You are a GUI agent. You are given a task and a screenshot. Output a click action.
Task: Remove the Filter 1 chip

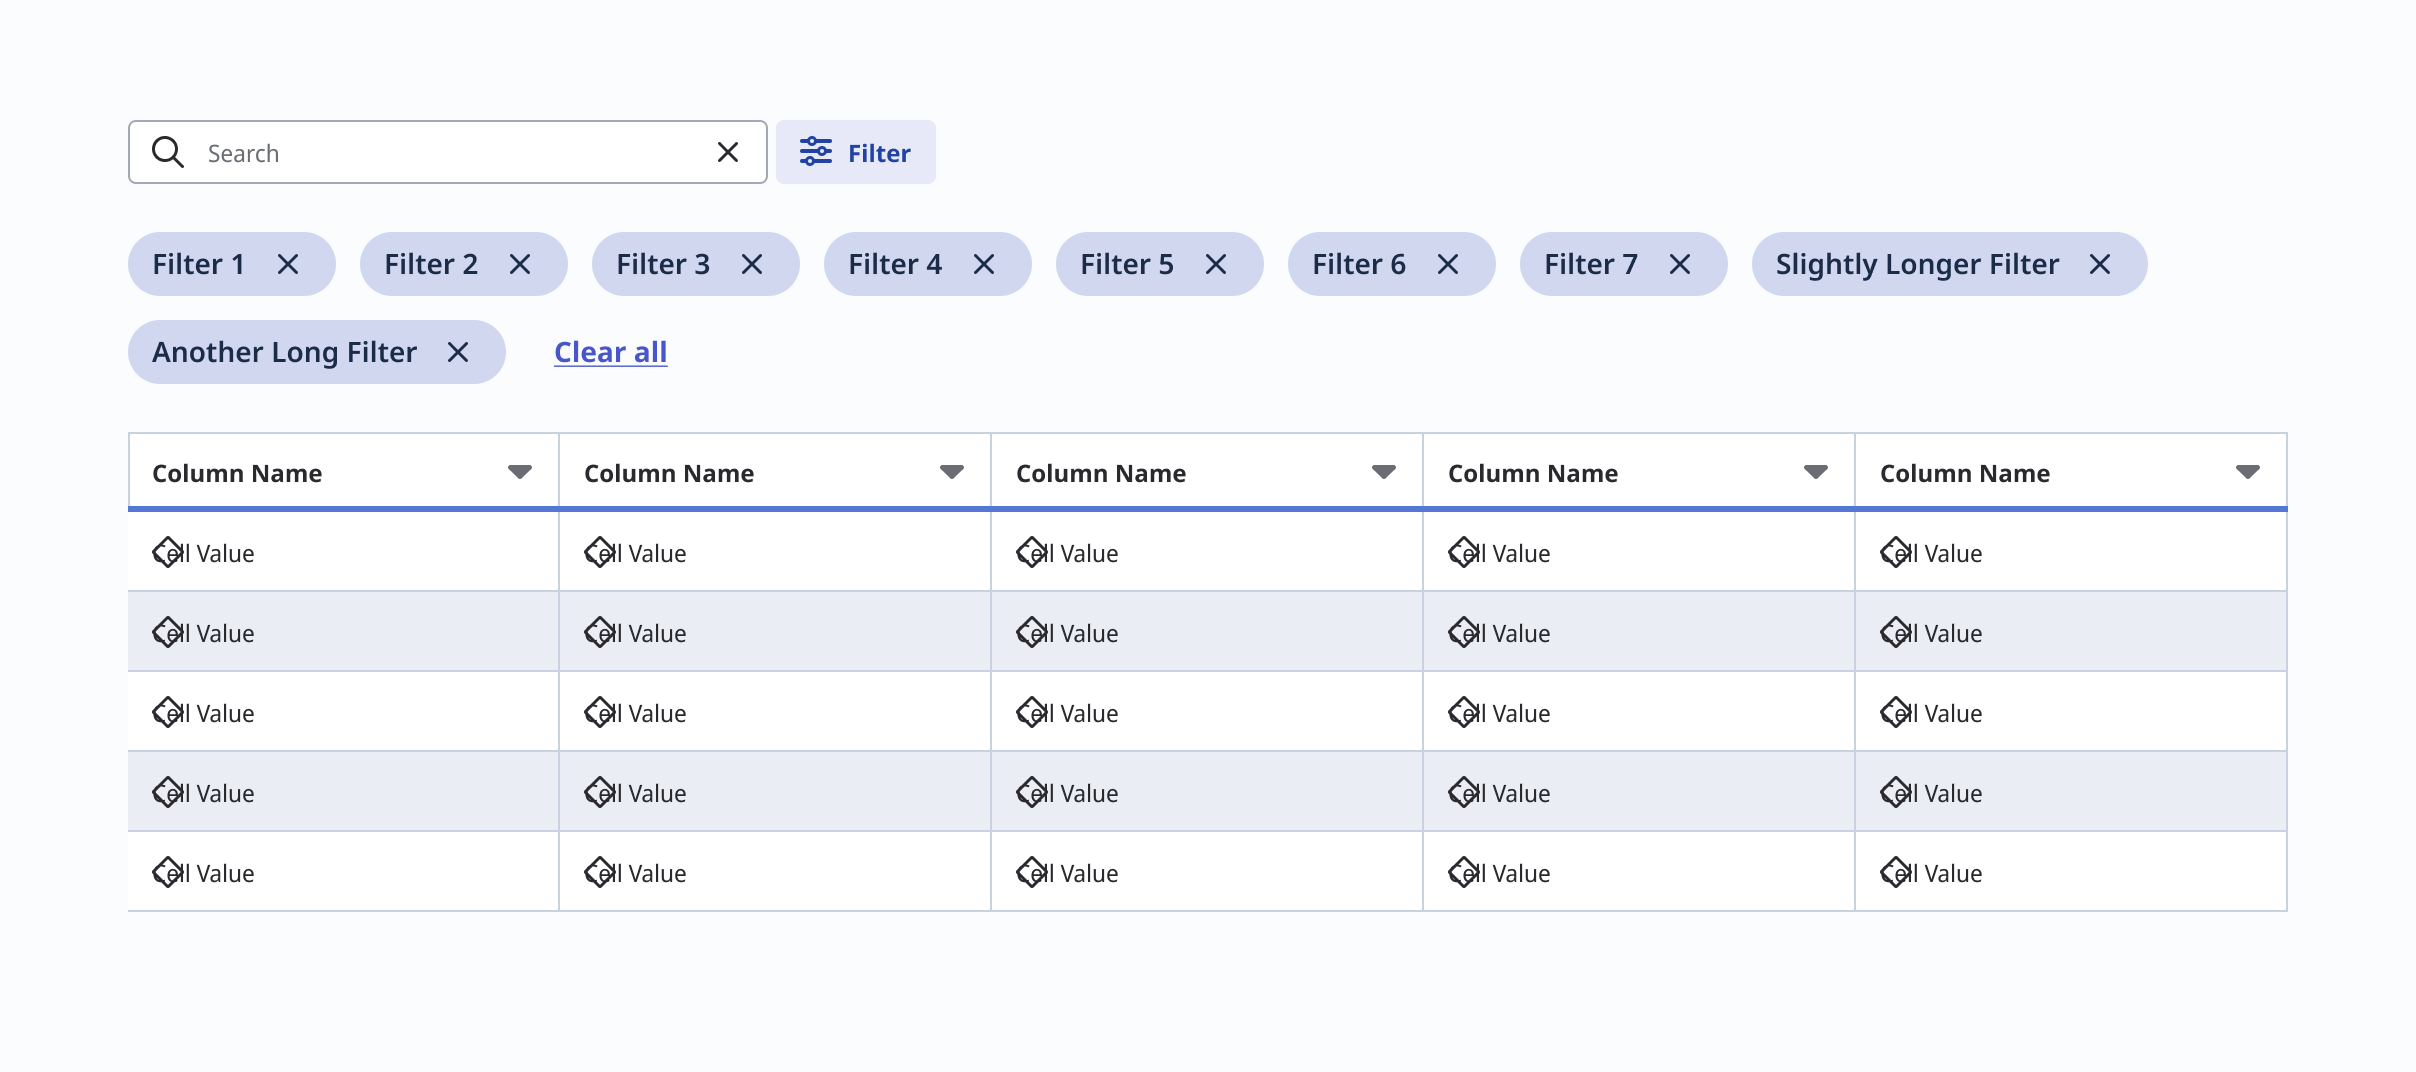tap(288, 264)
